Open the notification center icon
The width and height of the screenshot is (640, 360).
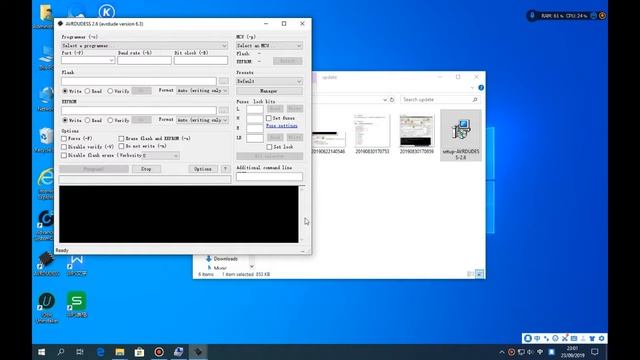(x=595, y=352)
